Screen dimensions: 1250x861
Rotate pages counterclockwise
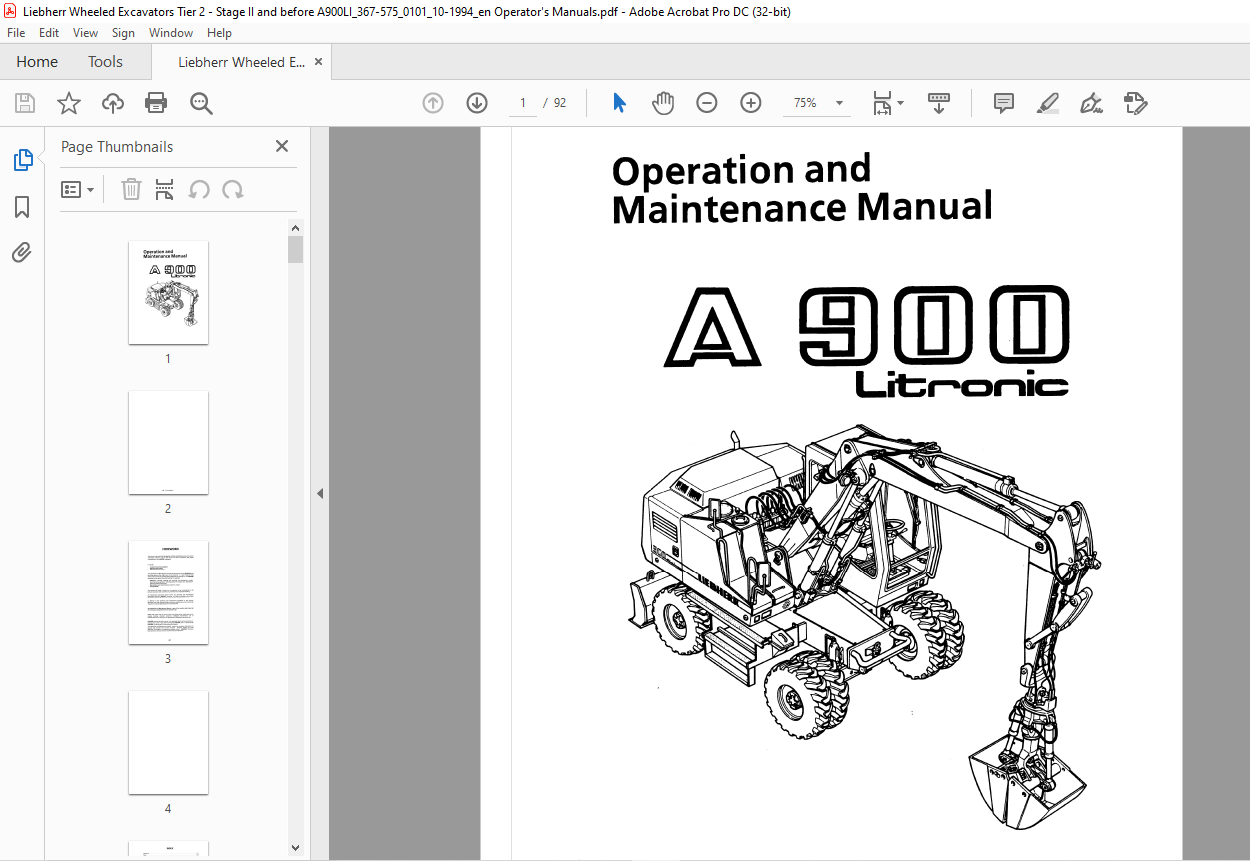pos(199,190)
